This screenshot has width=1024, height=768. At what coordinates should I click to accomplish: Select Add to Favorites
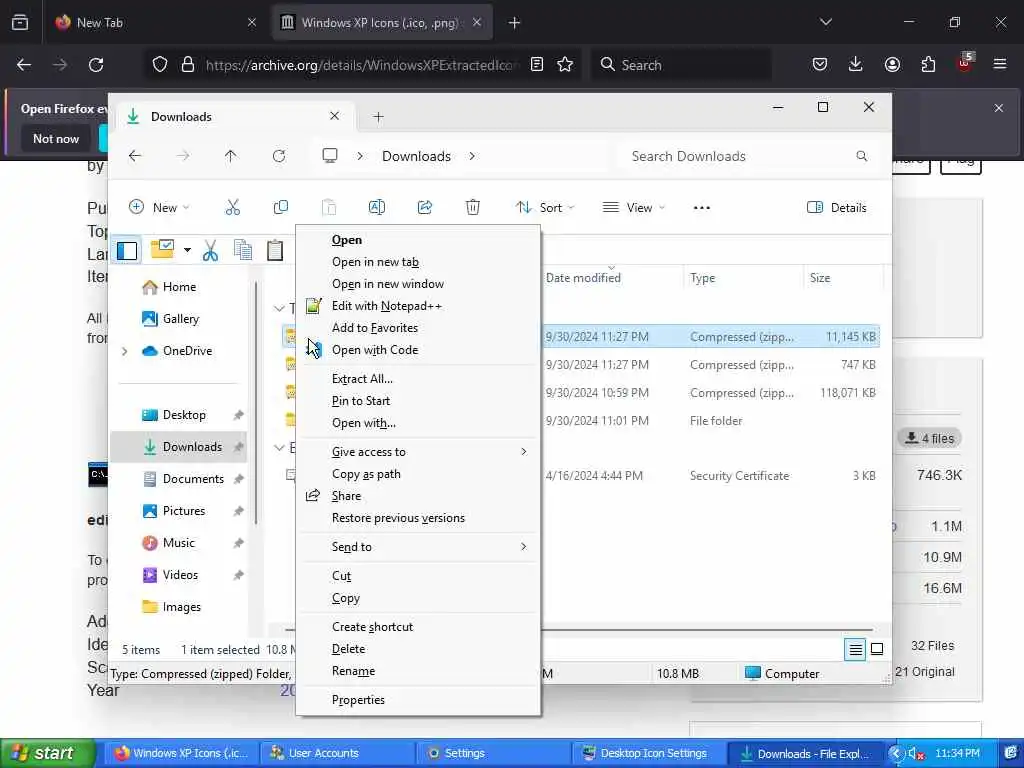coord(418,328)
